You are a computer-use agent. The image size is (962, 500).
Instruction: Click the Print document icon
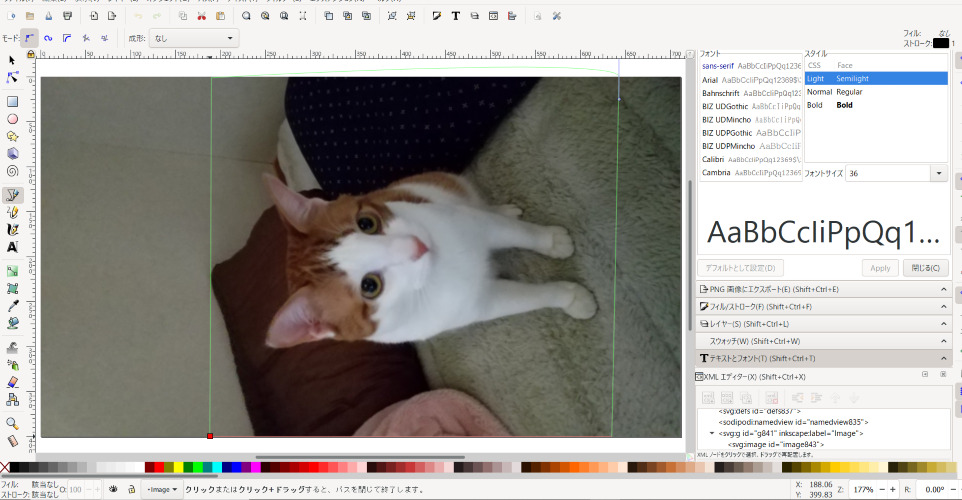tap(67, 16)
